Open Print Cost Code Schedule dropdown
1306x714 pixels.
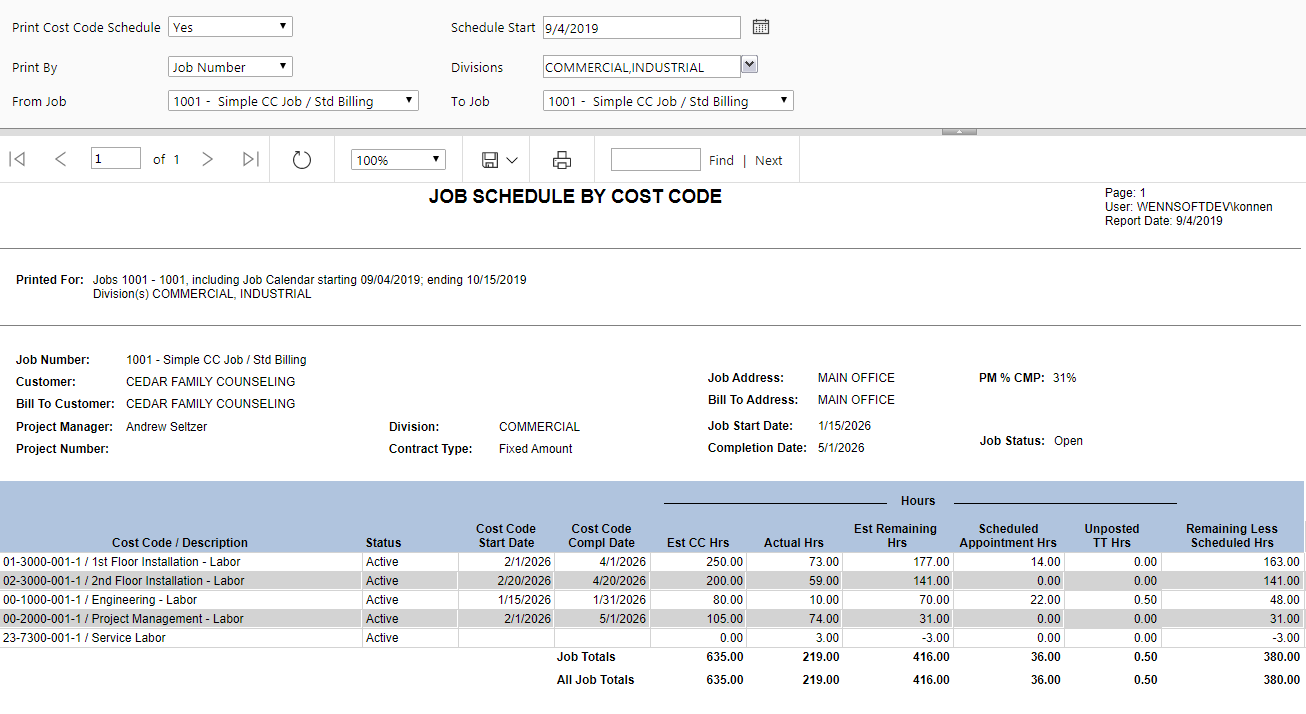230,27
